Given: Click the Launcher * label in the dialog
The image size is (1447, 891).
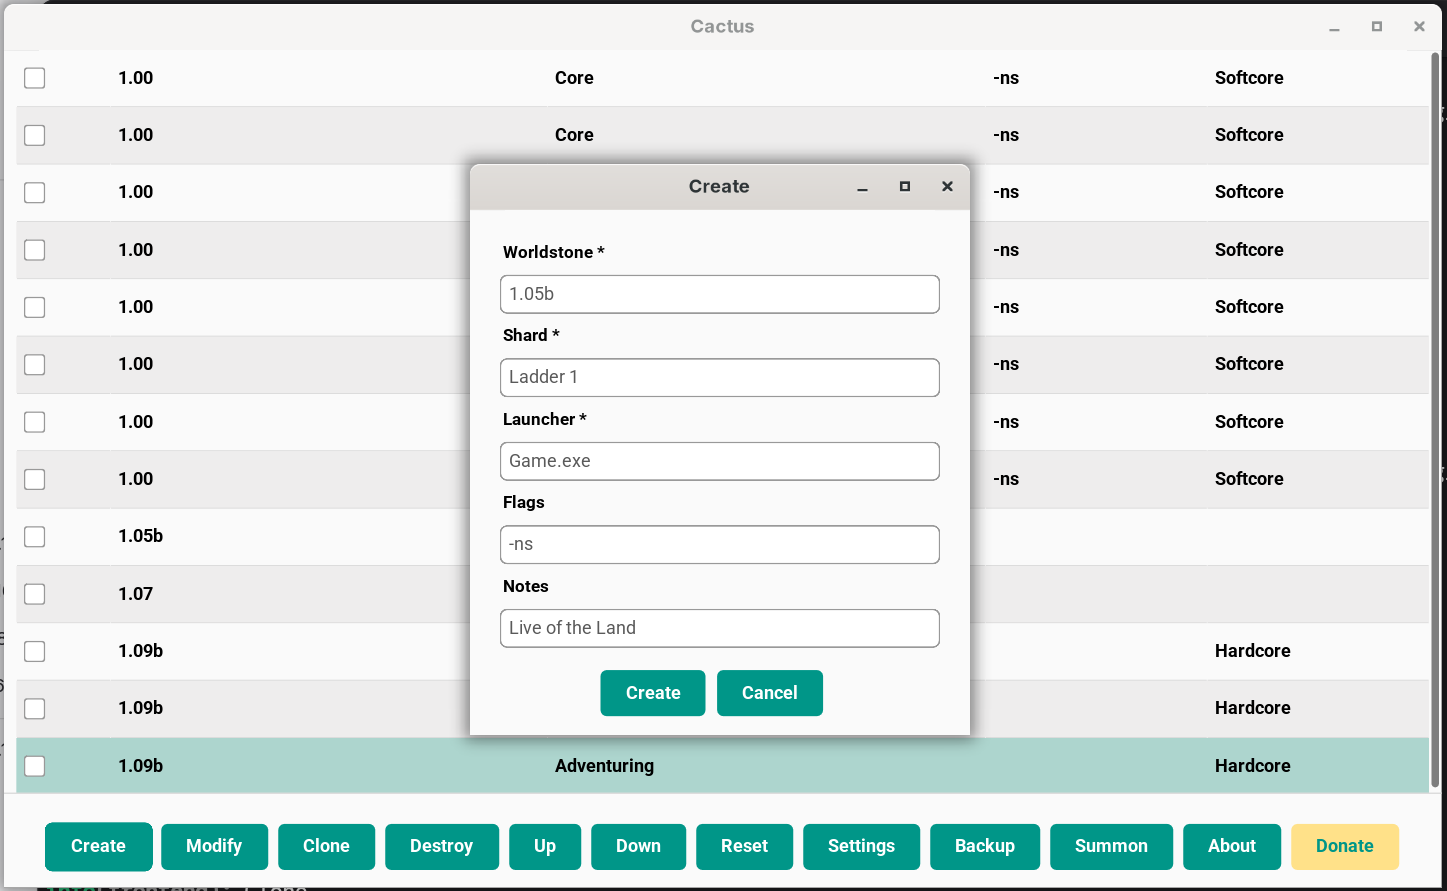Looking at the screenshot, I should pos(545,419).
